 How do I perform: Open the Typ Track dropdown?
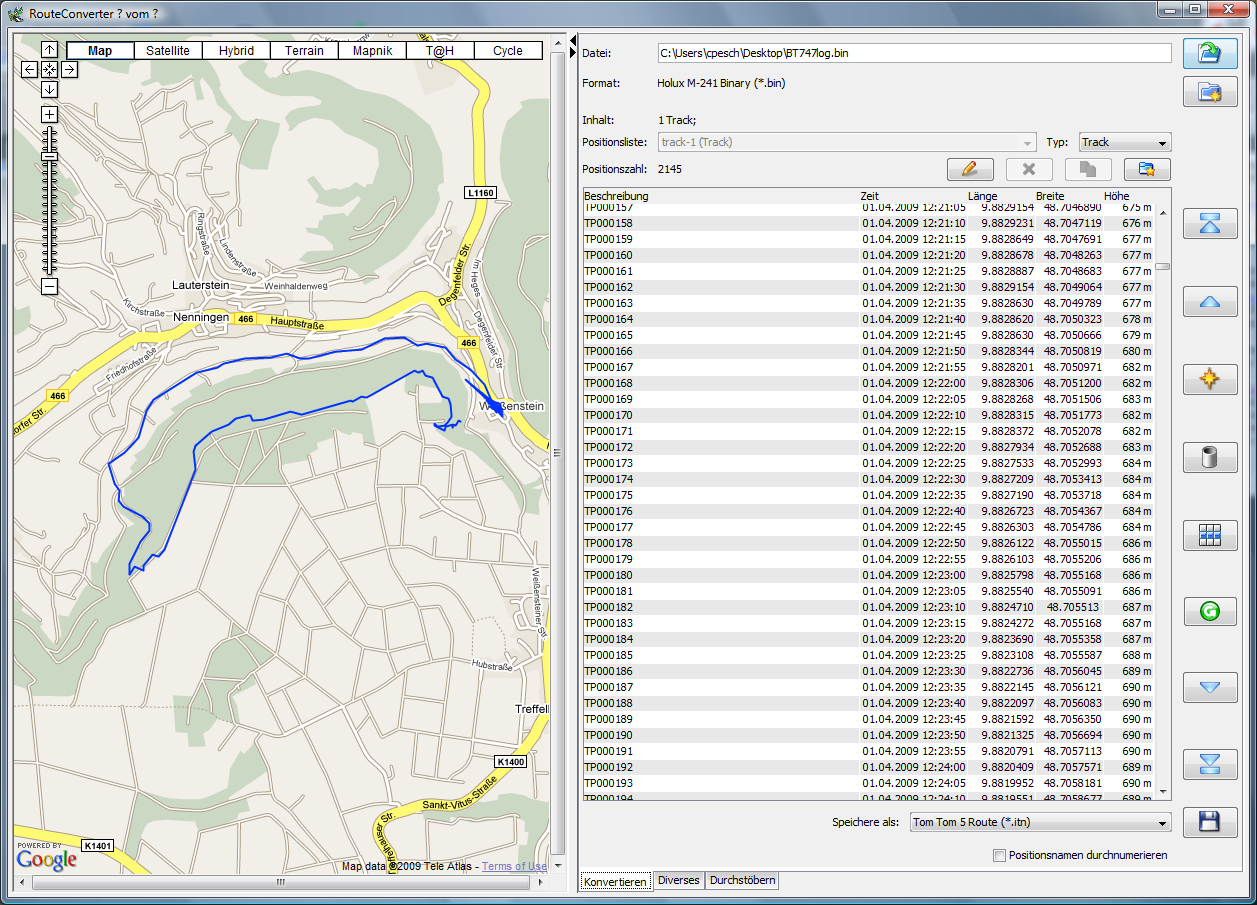click(x=1124, y=143)
